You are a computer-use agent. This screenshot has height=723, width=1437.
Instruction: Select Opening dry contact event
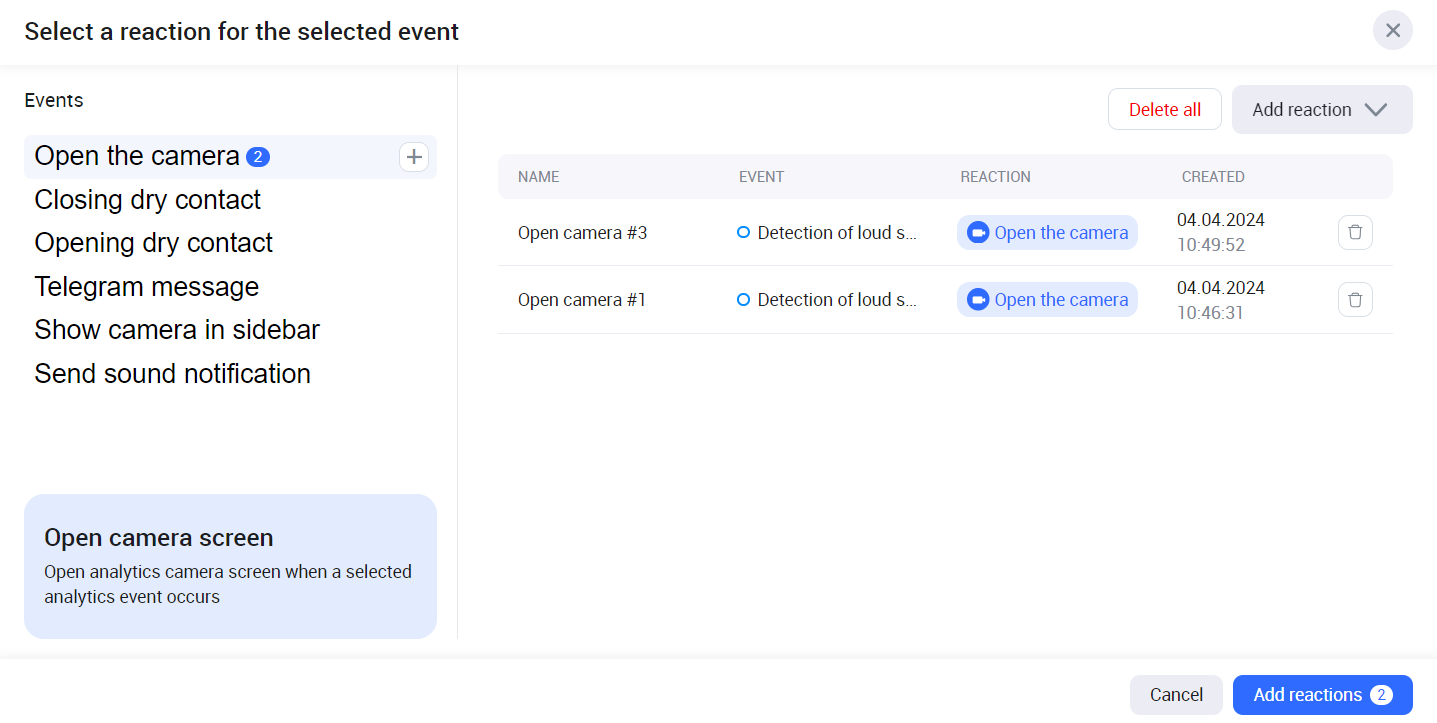153,243
